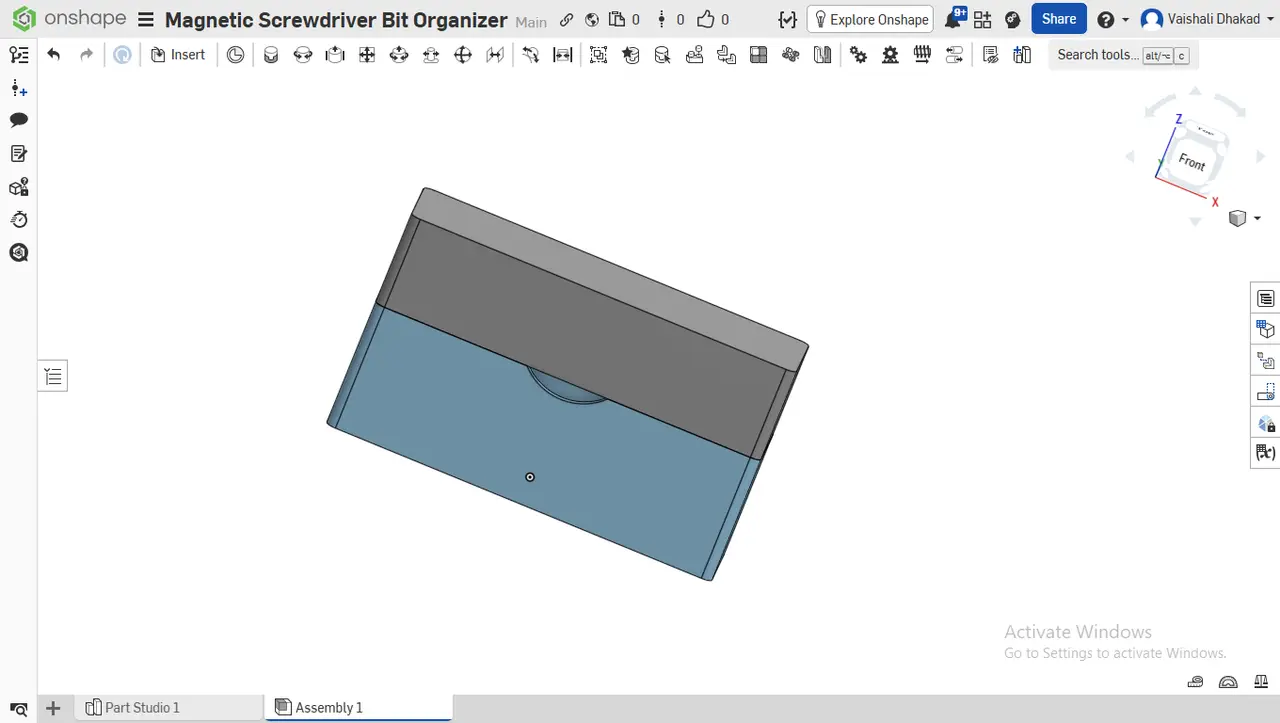1280x723 pixels.
Task: Open the notes pencil-on-page sidebar icon
Action: [x=18, y=153]
